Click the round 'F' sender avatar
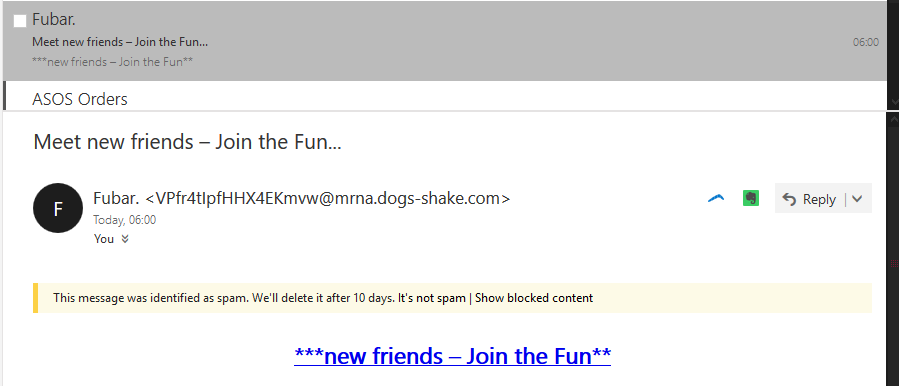The width and height of the screenshot is (899, 386). [57, 208]
